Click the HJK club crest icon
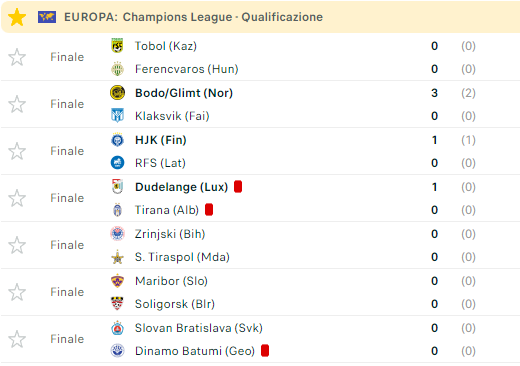The image size is (520, 366). point(117,140)
